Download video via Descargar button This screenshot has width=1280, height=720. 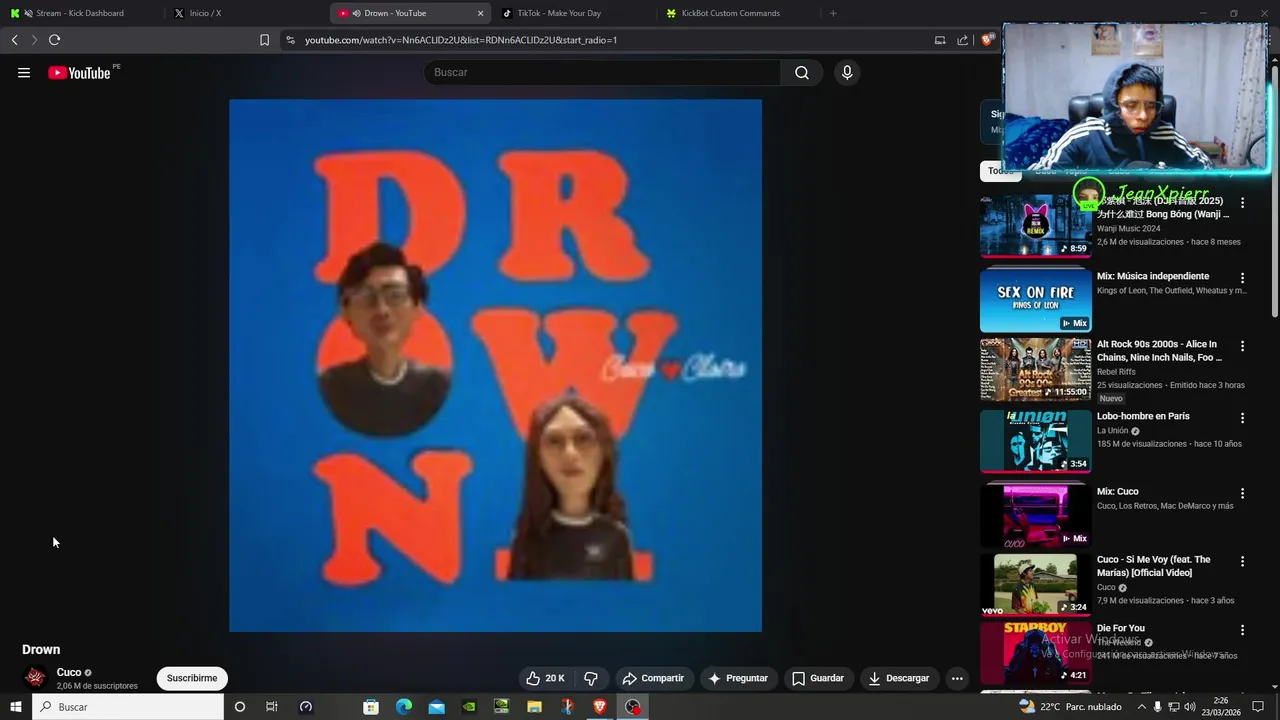coord(899,678)
